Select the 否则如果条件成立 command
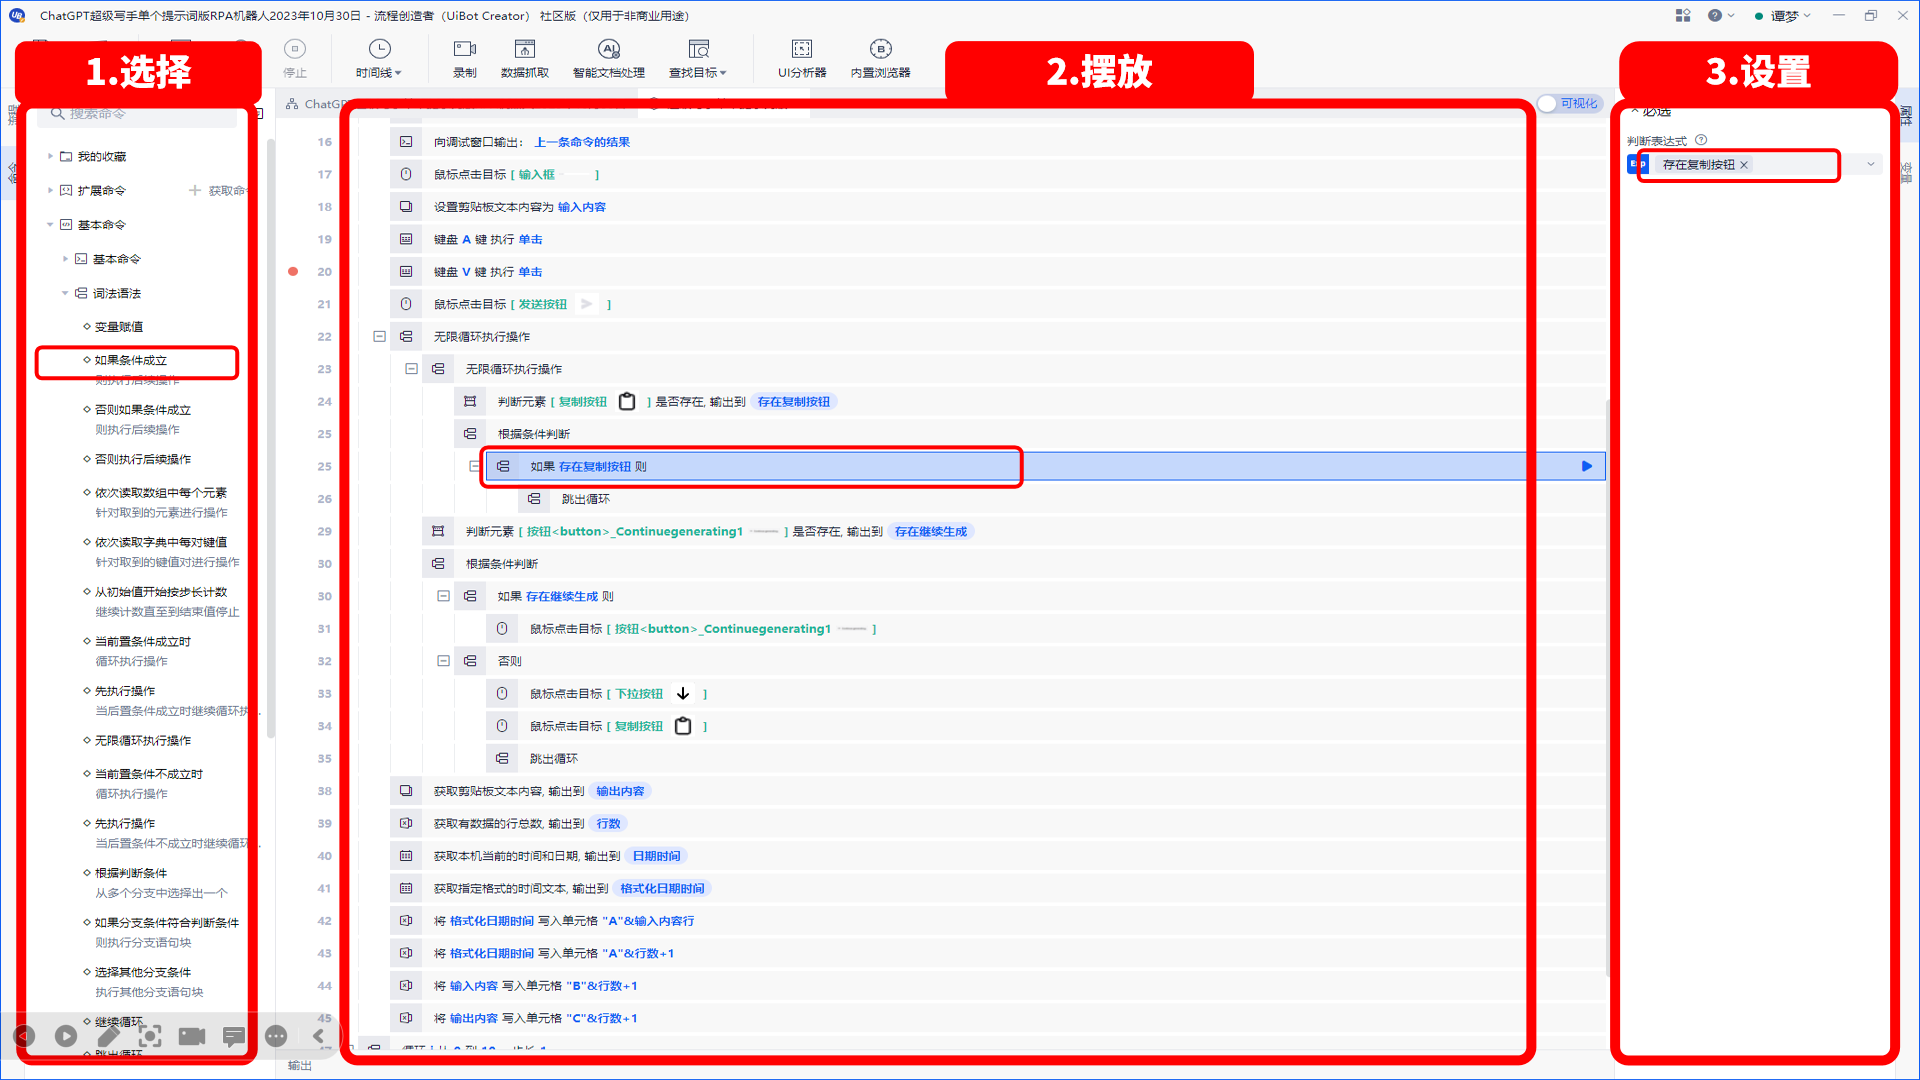This screenshot has width=1920, height=1080. 143,410
